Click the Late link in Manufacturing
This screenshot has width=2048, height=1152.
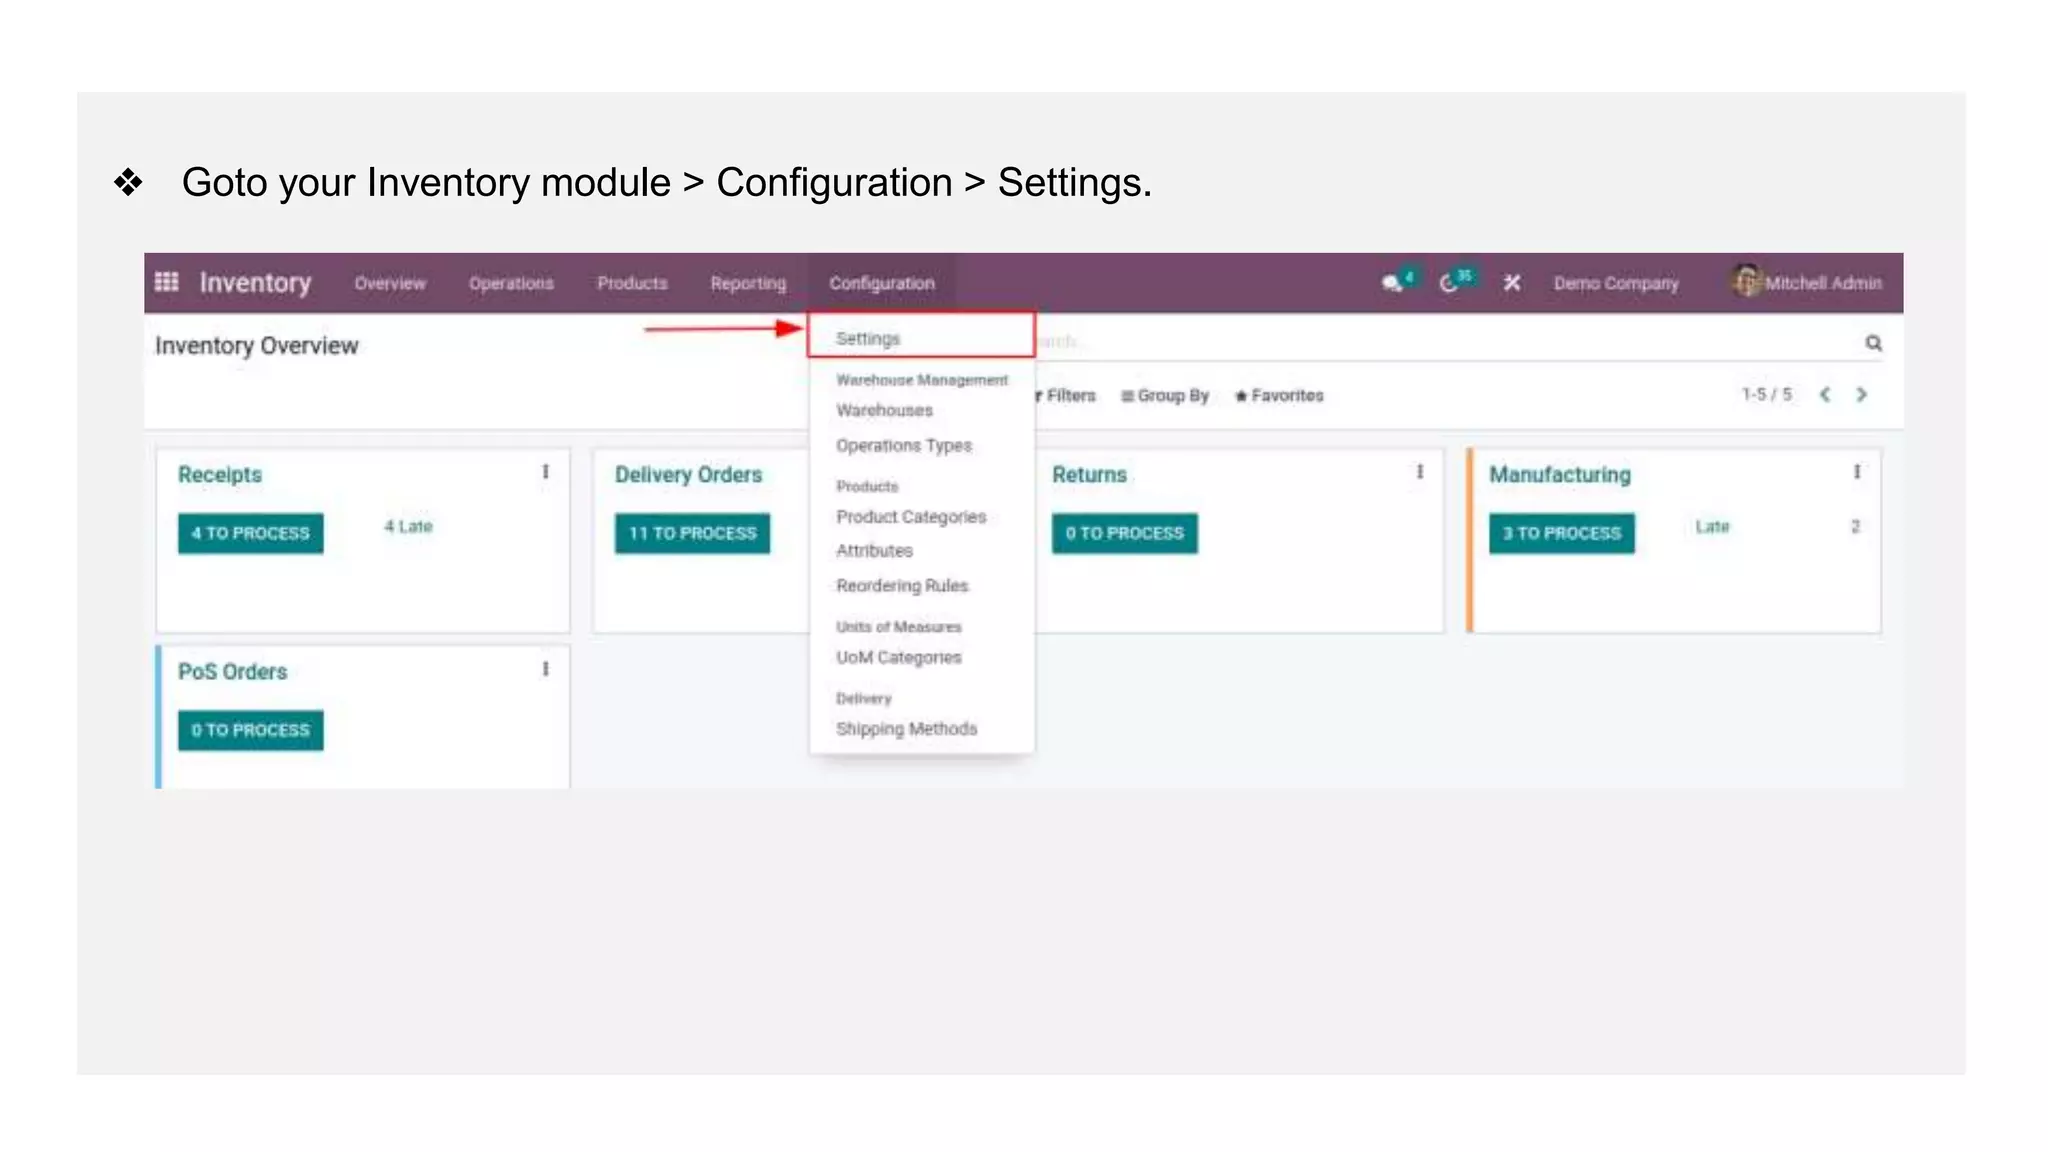point(1712,526)
